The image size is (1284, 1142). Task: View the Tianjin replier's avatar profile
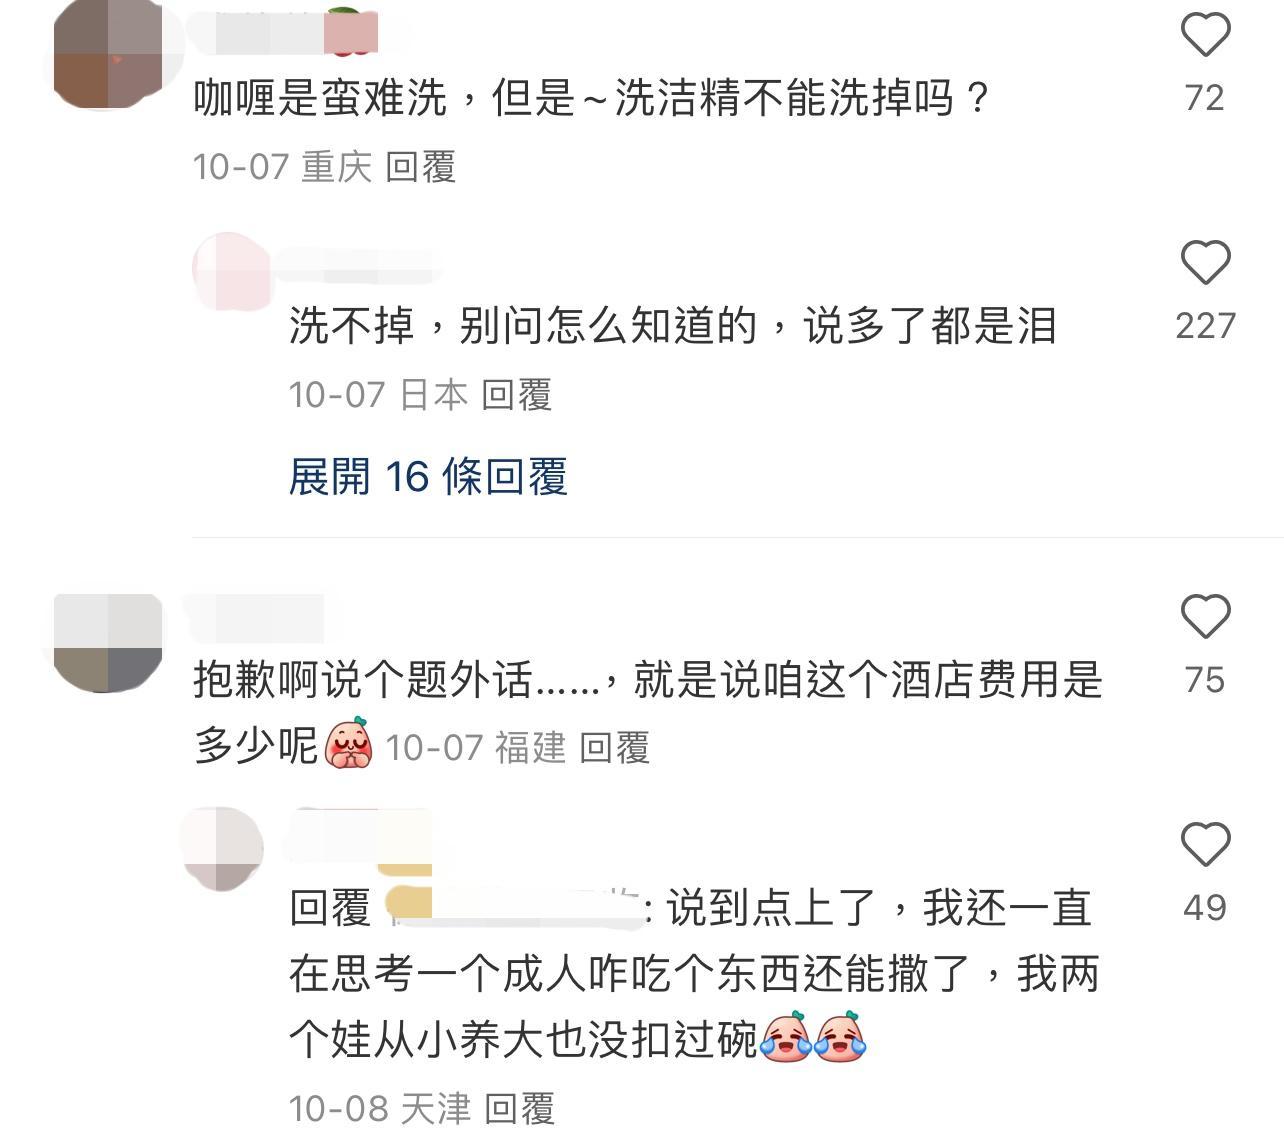click(x=223, y=848)
